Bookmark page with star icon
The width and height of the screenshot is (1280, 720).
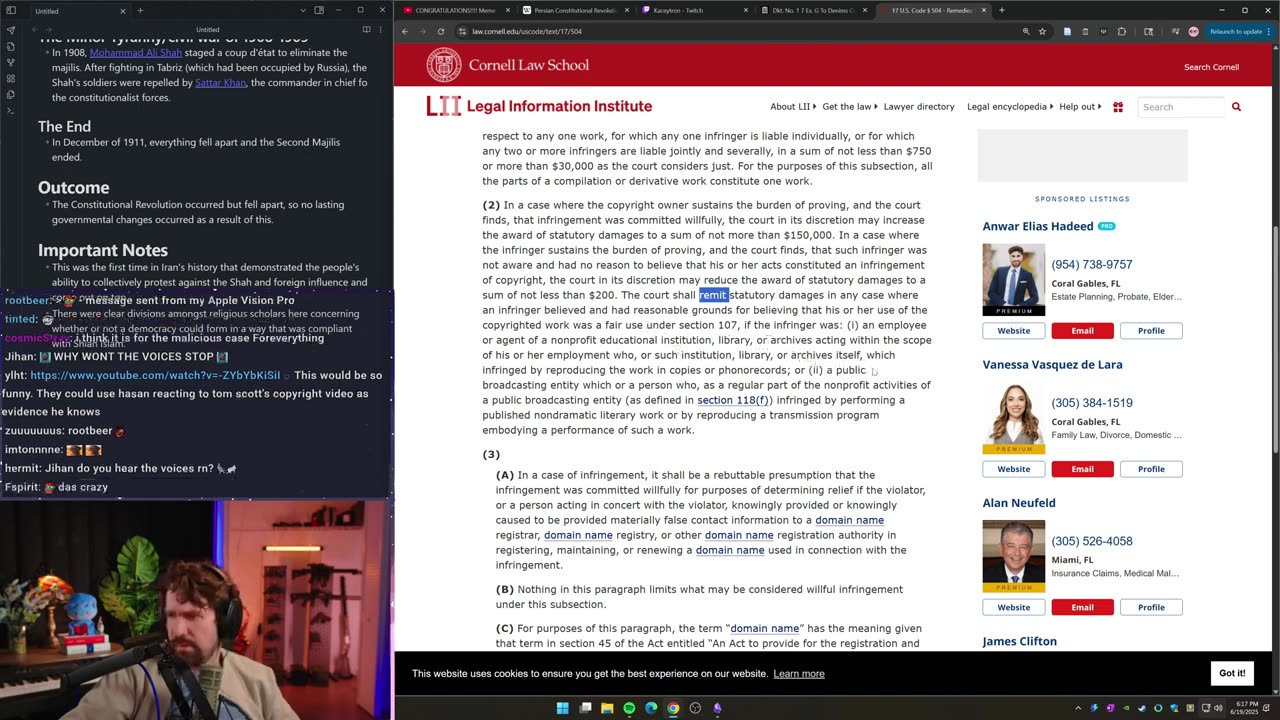(x=1043, y=31)
